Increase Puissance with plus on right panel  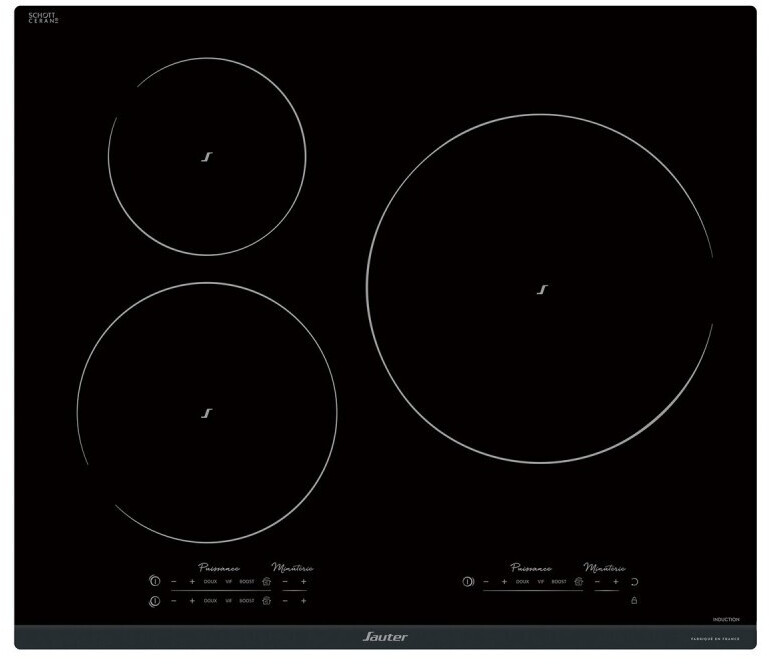504,581
